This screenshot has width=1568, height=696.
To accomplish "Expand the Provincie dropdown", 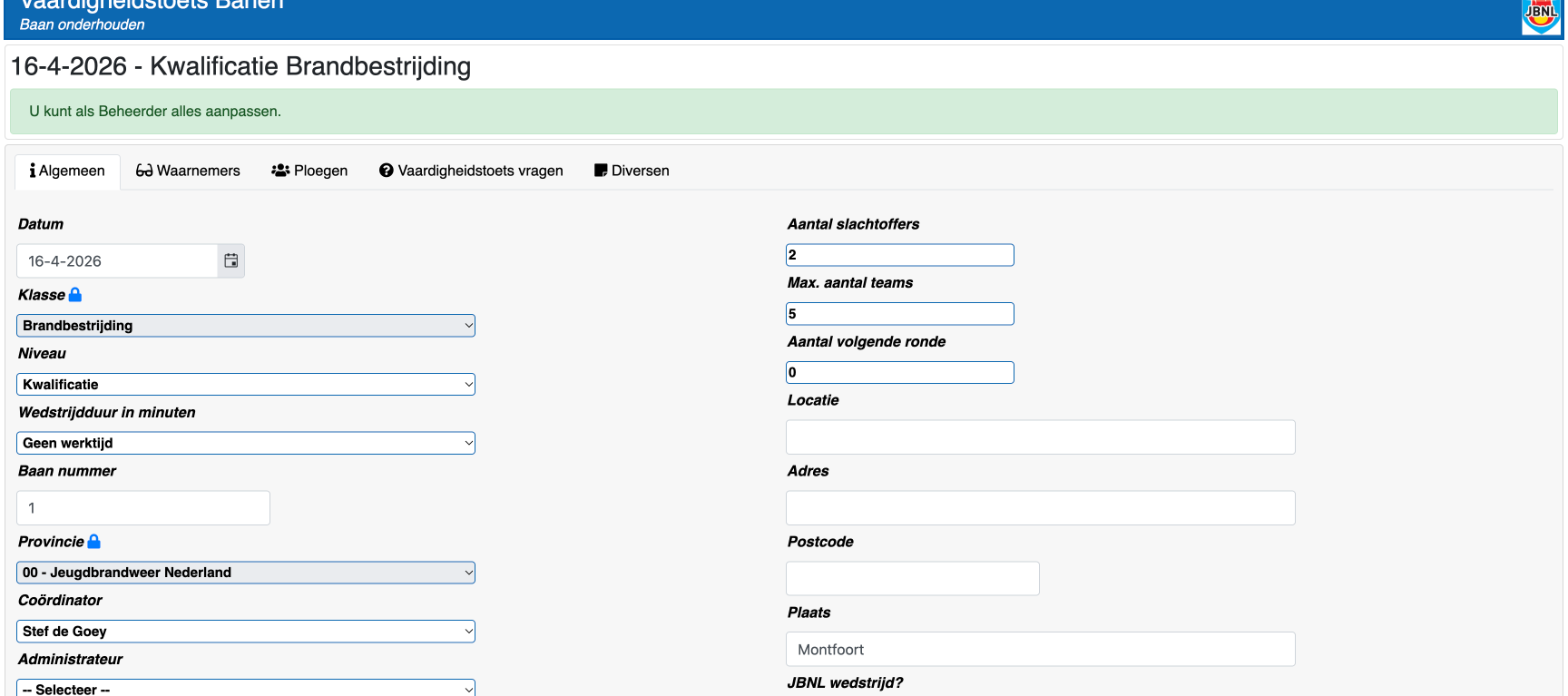I will [246, 572].
